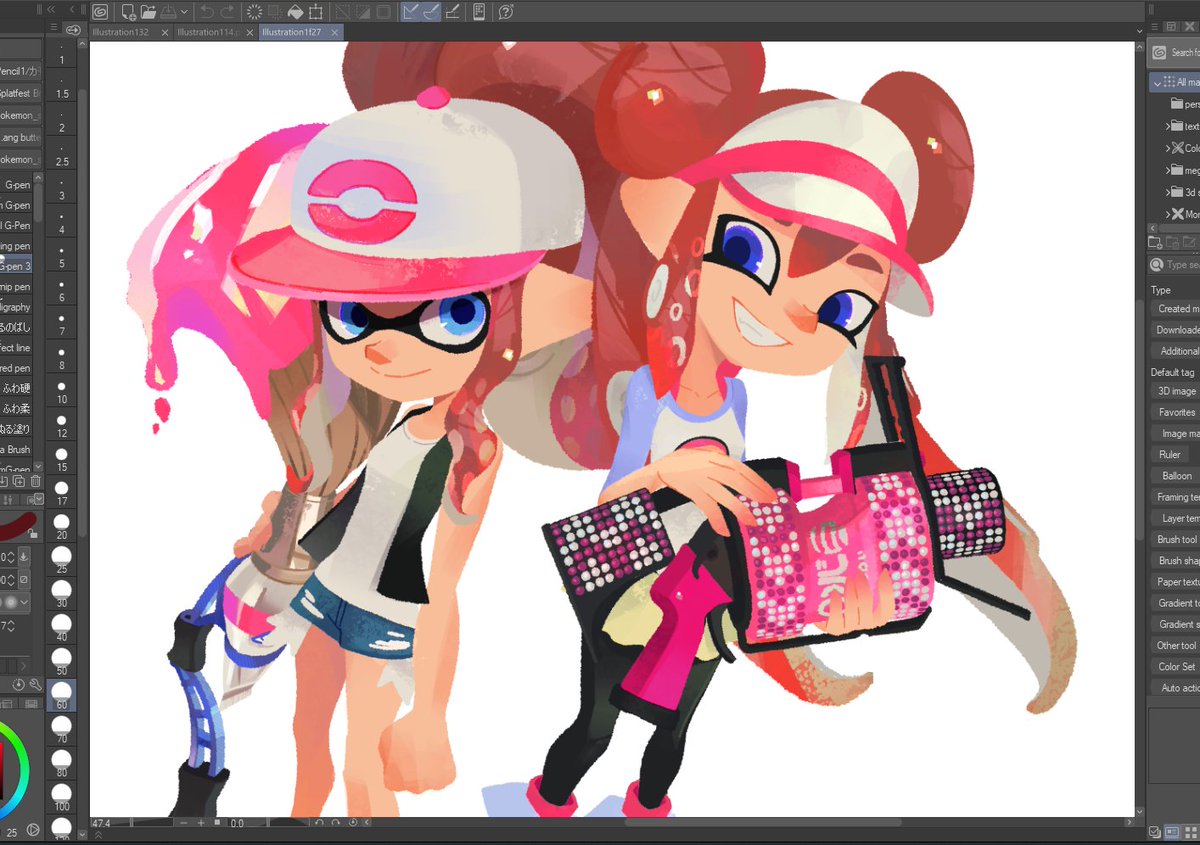Expand the 3d material folder
This screenshot has height=845, width=1200.
(x=1168, y=192)
